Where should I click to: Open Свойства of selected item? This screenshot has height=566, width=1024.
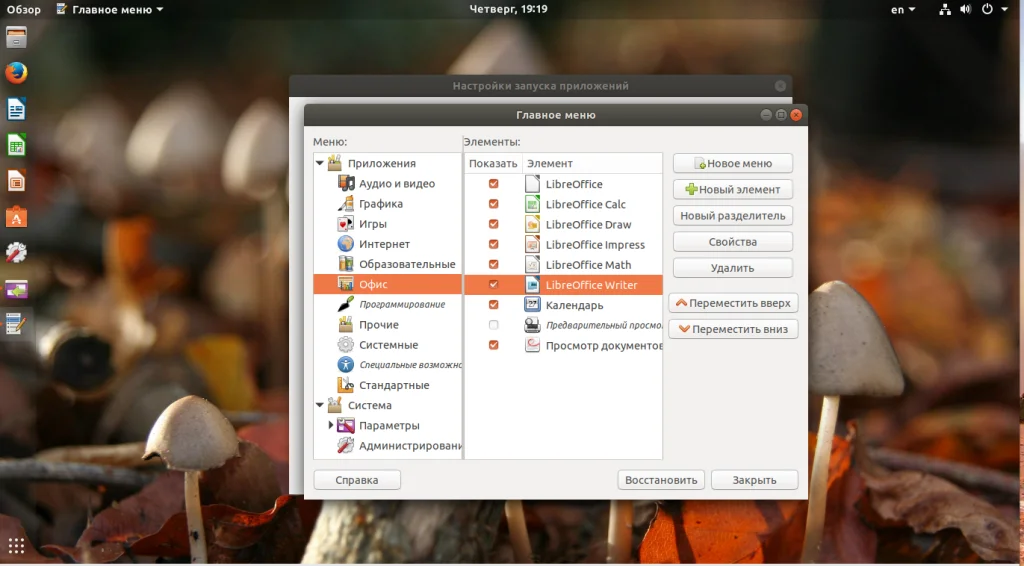(733, 242)
